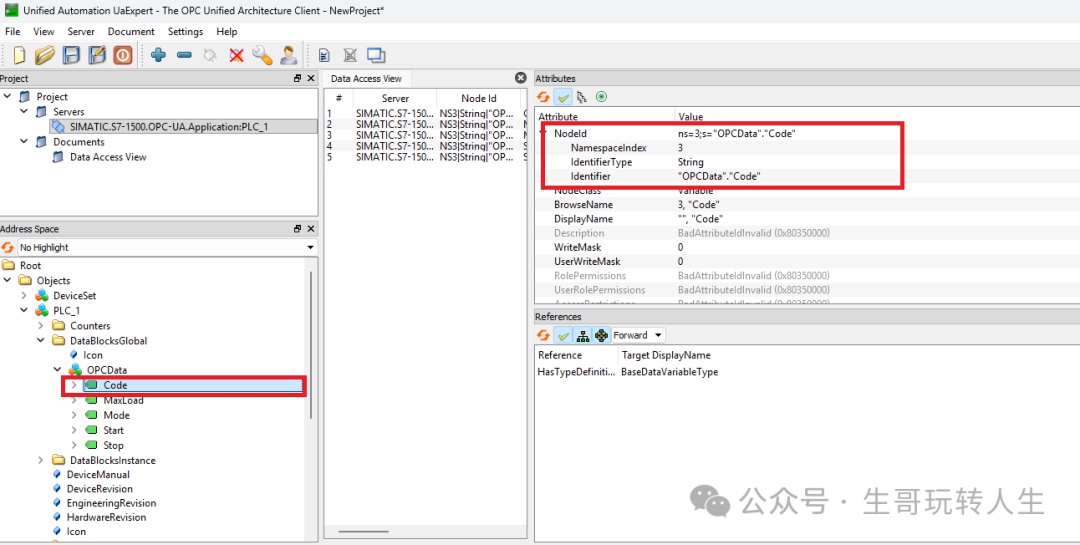Select the Start variable node
Screen dimensions: 1080x545
coord(114,431)
